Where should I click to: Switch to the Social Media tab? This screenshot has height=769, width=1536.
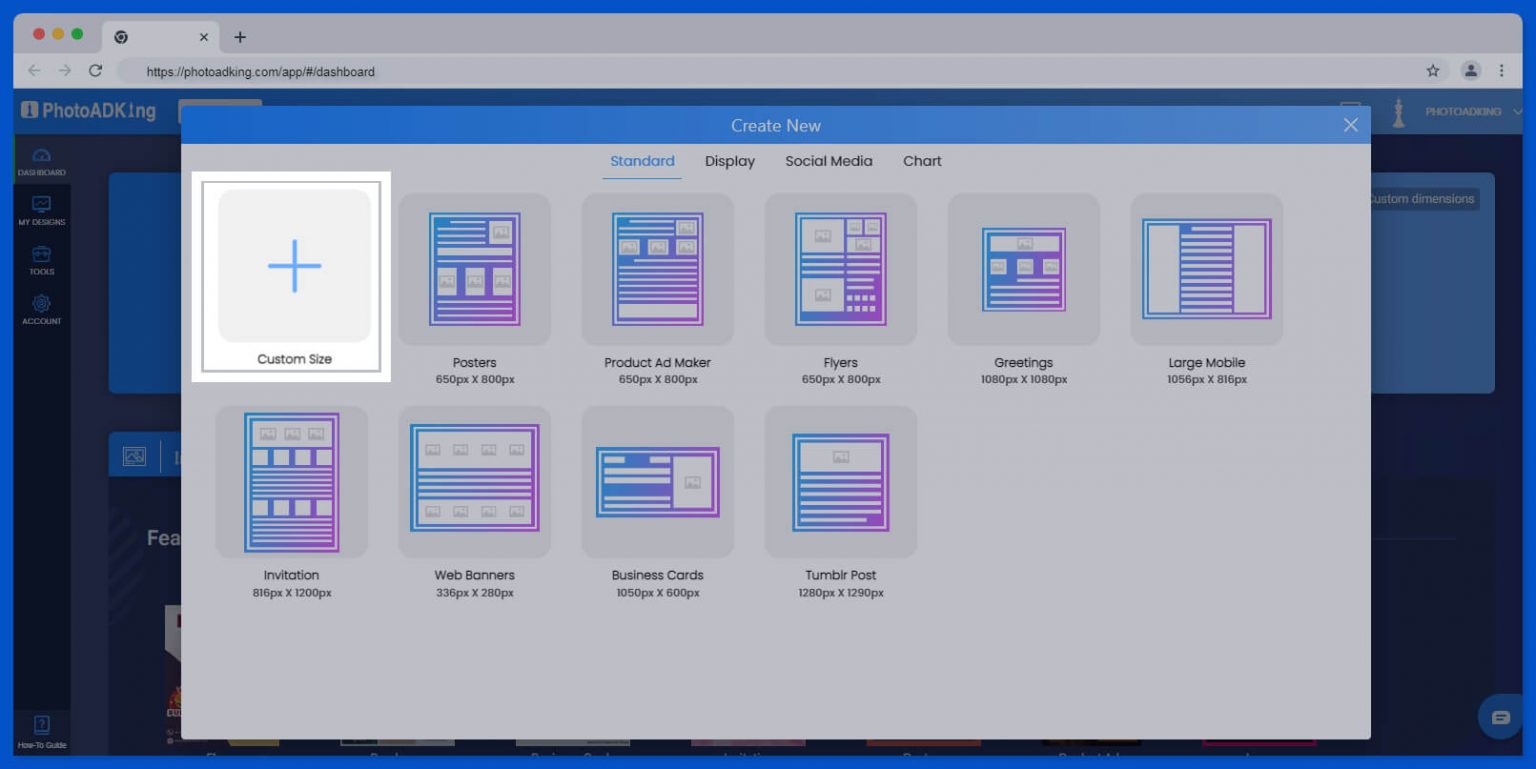click(x=828, y=161)
